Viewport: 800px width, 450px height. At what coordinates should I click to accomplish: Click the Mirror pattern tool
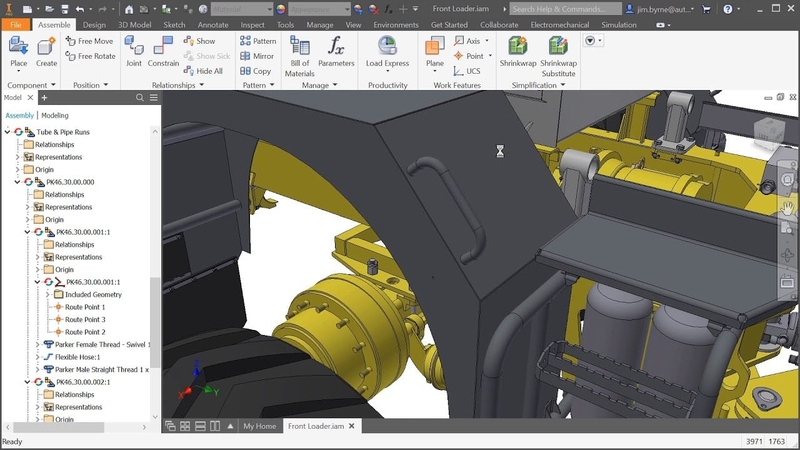(x=255, y=56)
